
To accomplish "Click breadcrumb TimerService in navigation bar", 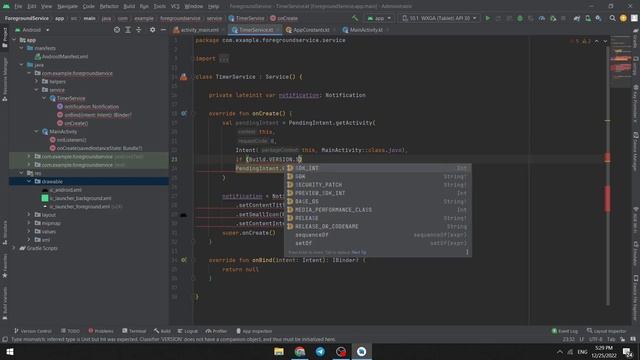I will tap(247, 18).
